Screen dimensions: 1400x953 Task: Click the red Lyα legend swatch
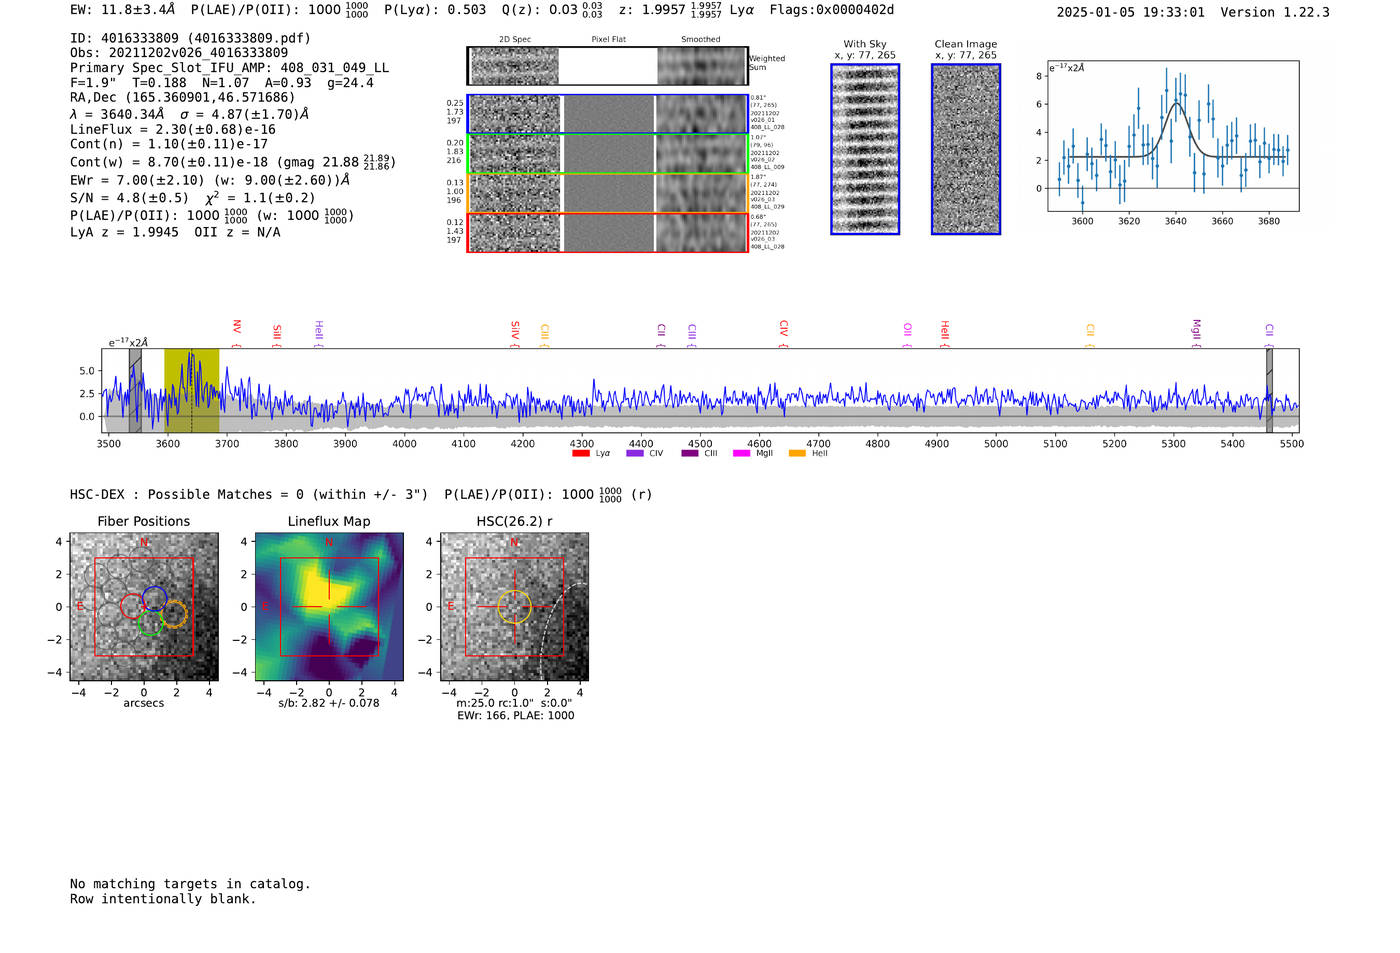tap(580, 453)
